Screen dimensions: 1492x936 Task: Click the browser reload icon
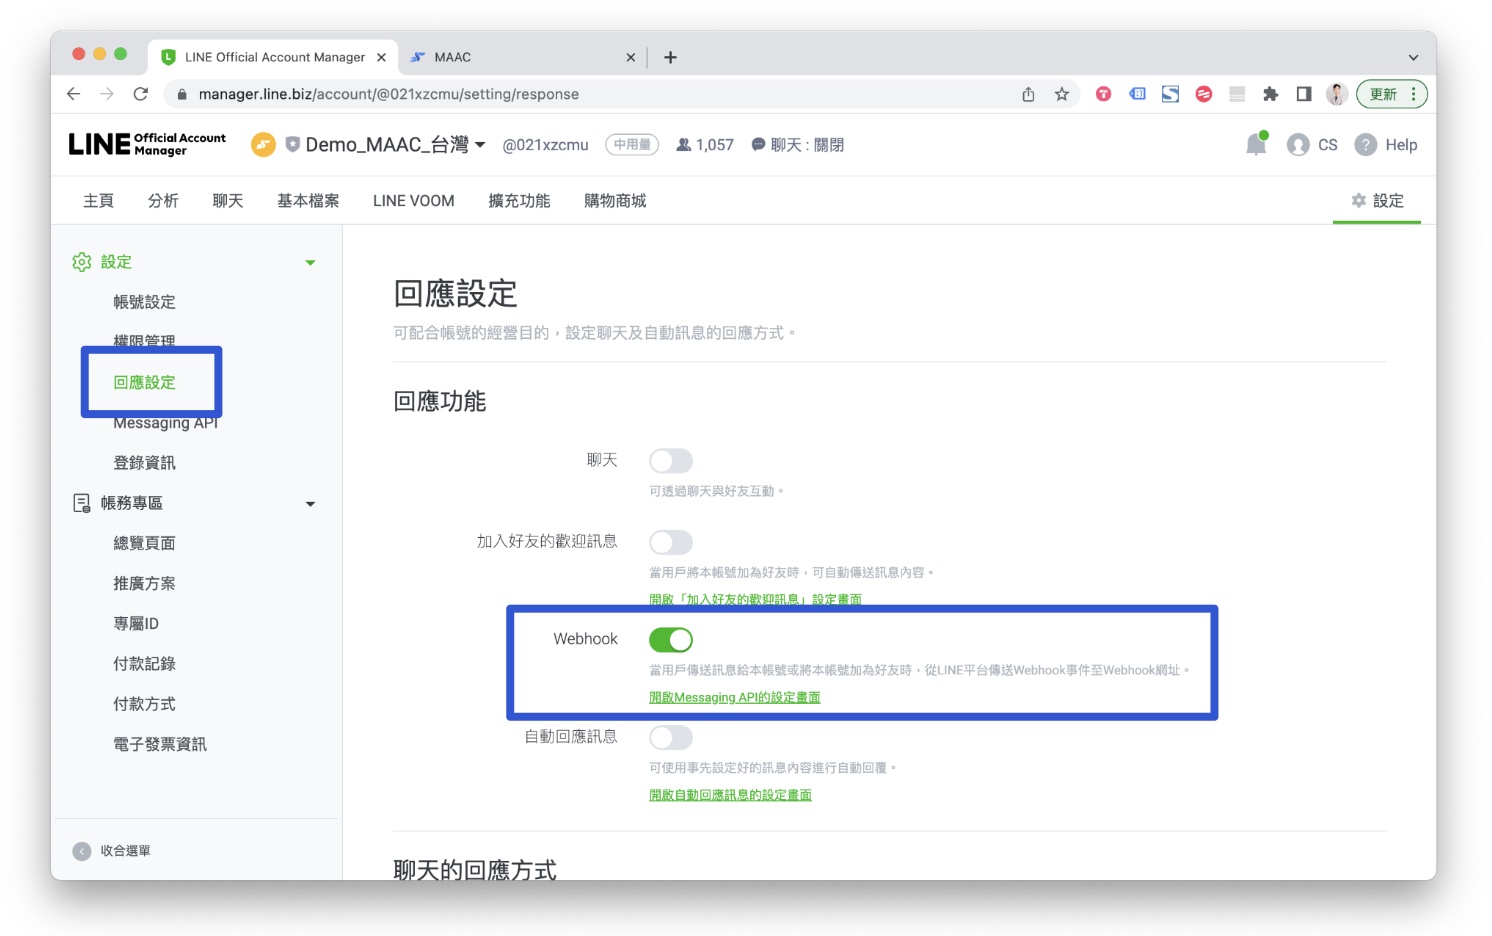coord(141,94)
